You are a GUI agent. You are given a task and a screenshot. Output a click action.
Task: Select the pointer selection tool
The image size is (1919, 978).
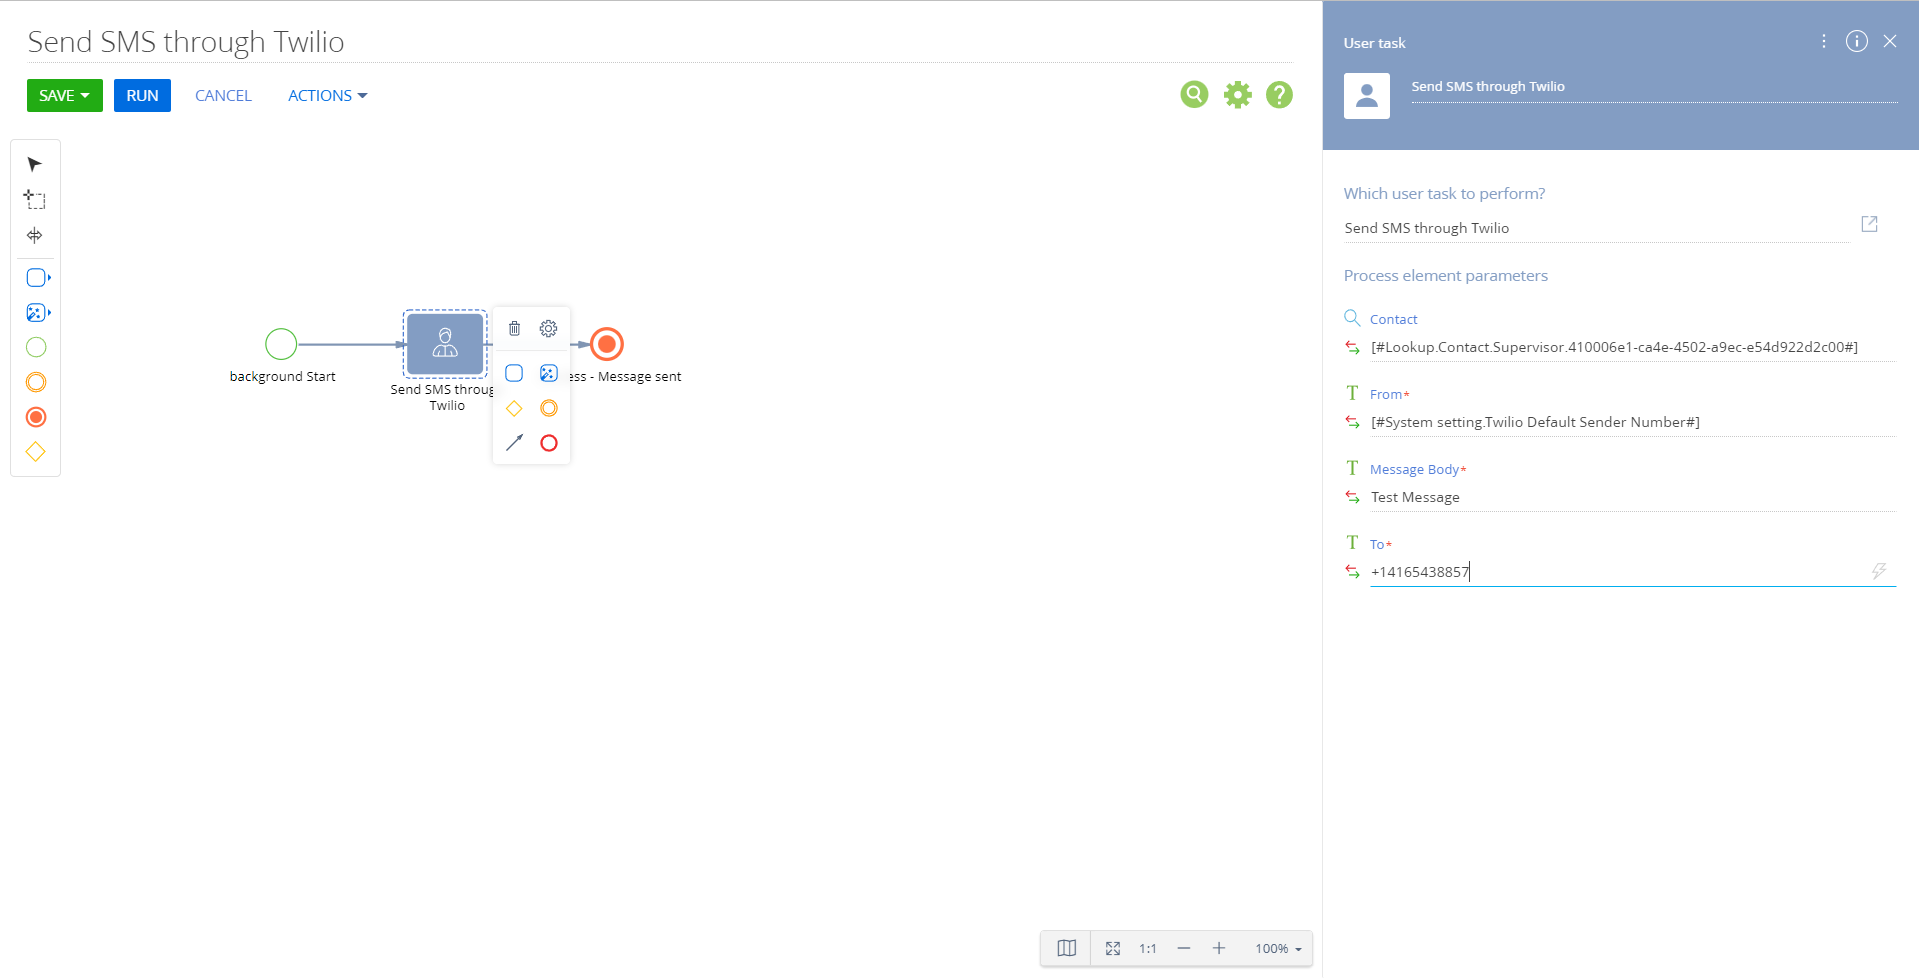point(34,163)
